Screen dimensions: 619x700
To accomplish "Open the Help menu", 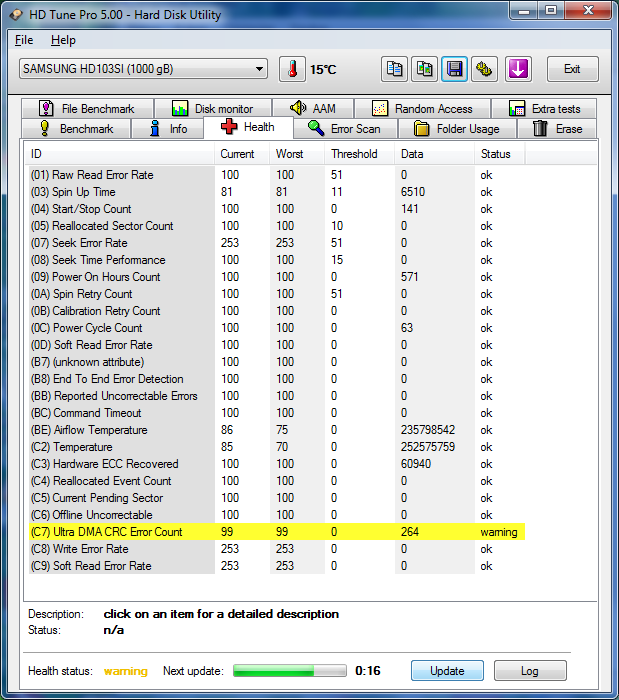I will [63, 40].
